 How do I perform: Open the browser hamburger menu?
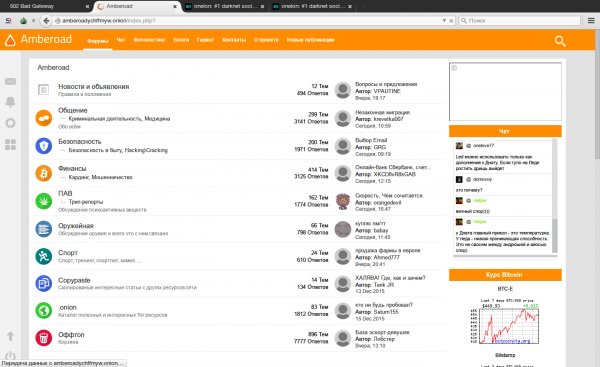click(x=591, y=21)
